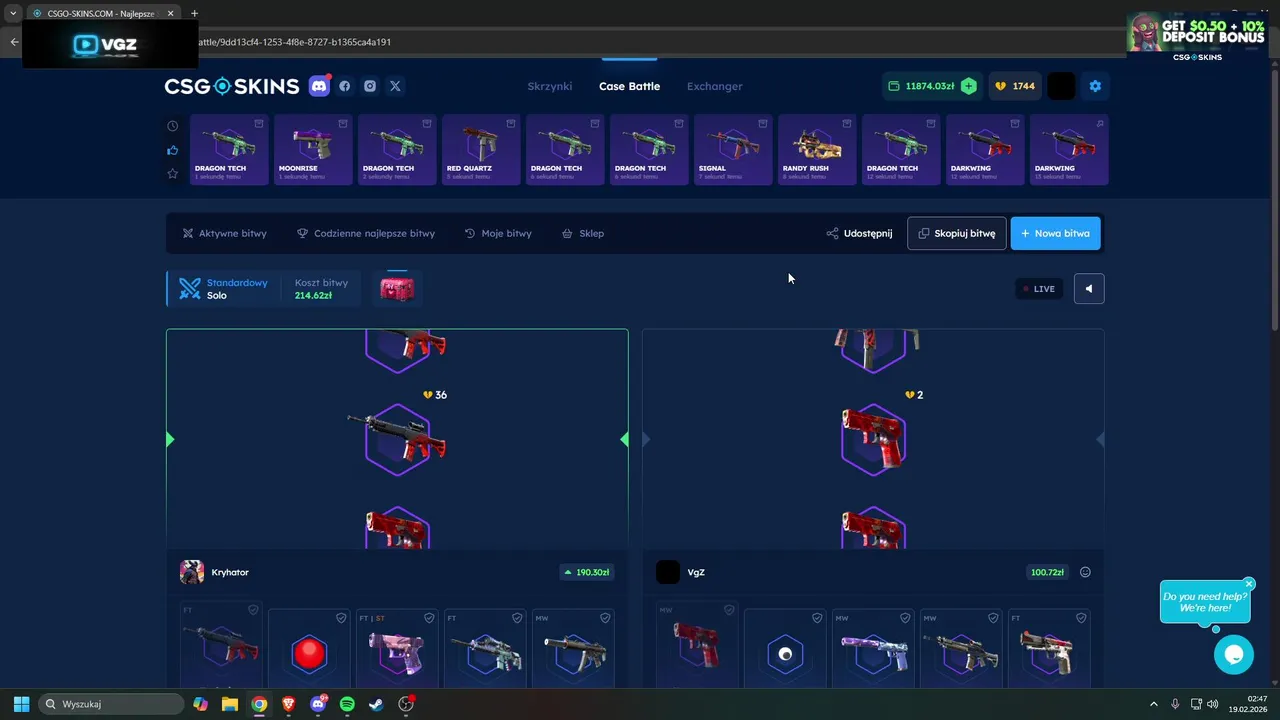1280x720 pixels.
Task: Show favorite drops with star icon
Action: click(x=173, y=174)
